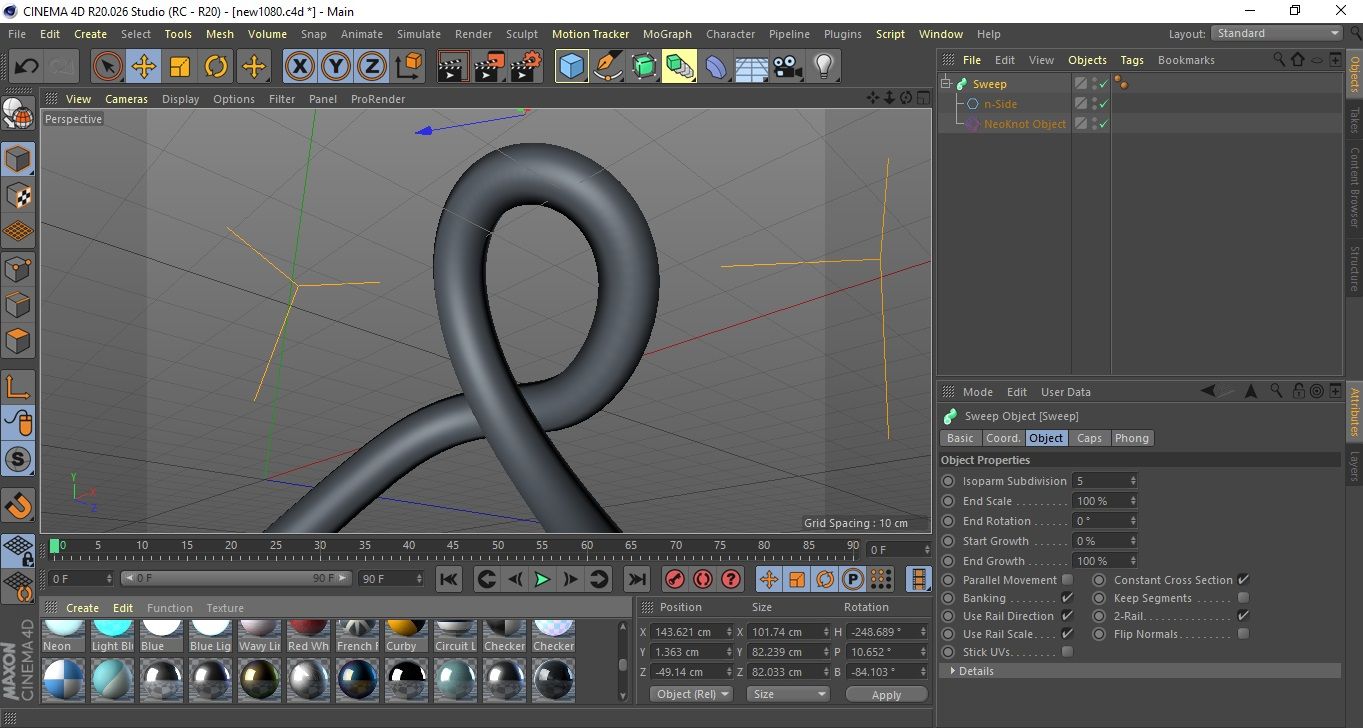Toggle Parallel Movement checkbox
1363x728 pixels.
1067,580
